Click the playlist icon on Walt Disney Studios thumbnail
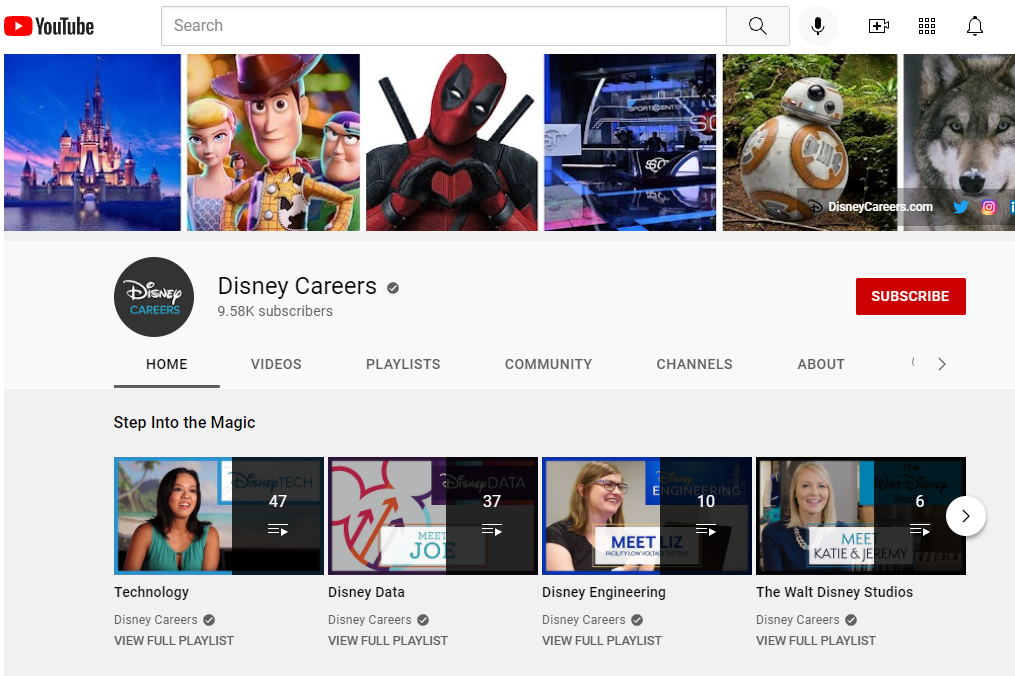The width and height of the screenshot is (1015, 676). click(920, 530)
